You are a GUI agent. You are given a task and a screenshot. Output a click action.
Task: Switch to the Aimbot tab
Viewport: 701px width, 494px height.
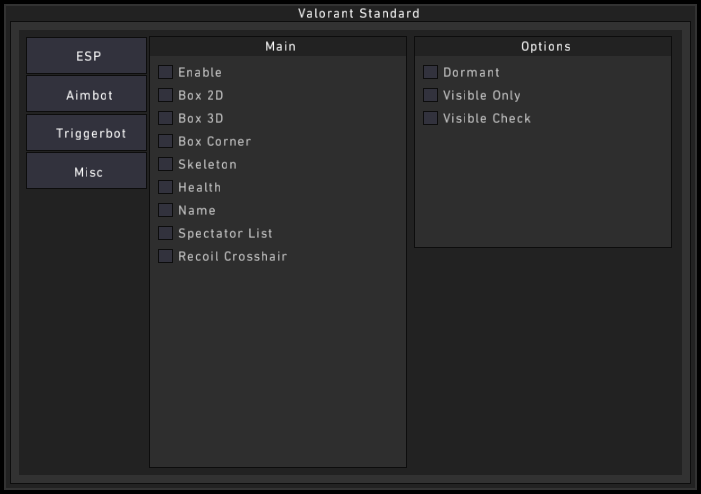point(87,95)
